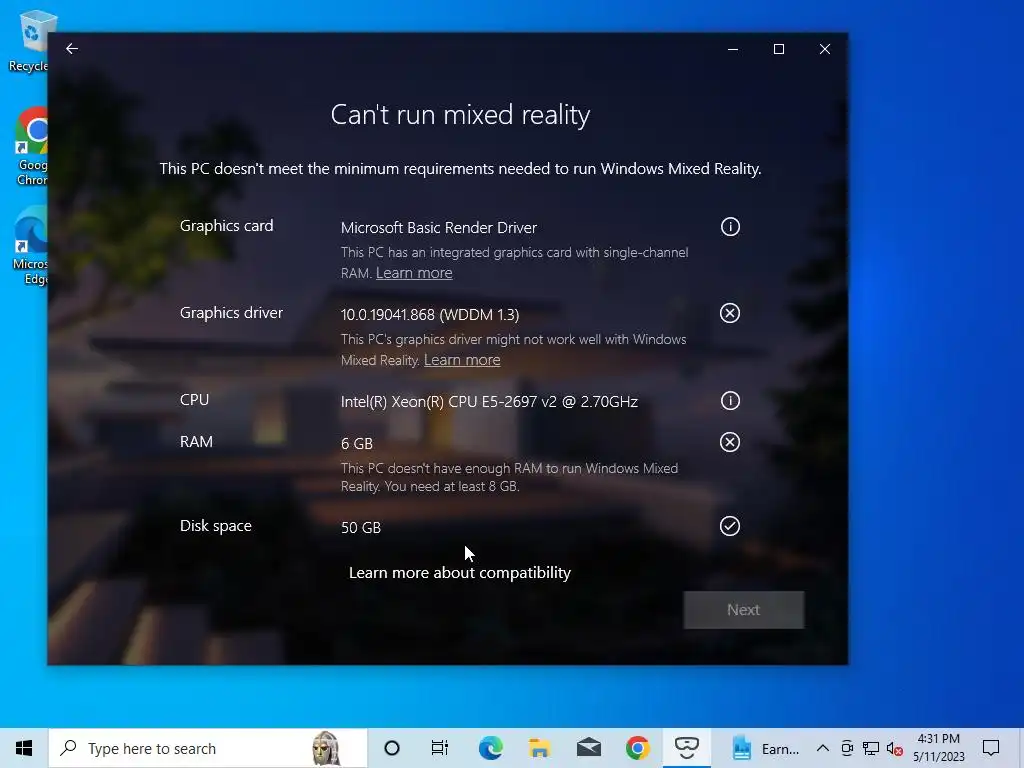Open Task View on the taskbar

click(440, 748)
